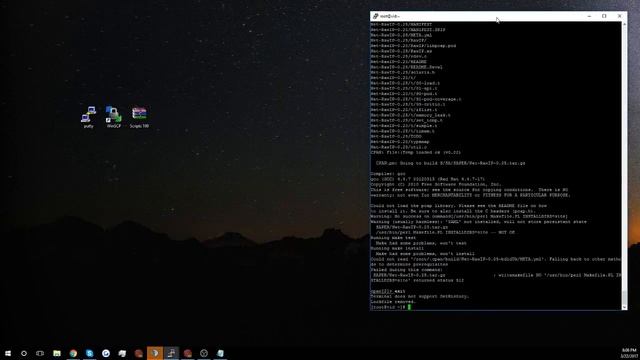
Task: Close the PuTTY terminal window
Action: pyautogui.click(x=619, y=16)
